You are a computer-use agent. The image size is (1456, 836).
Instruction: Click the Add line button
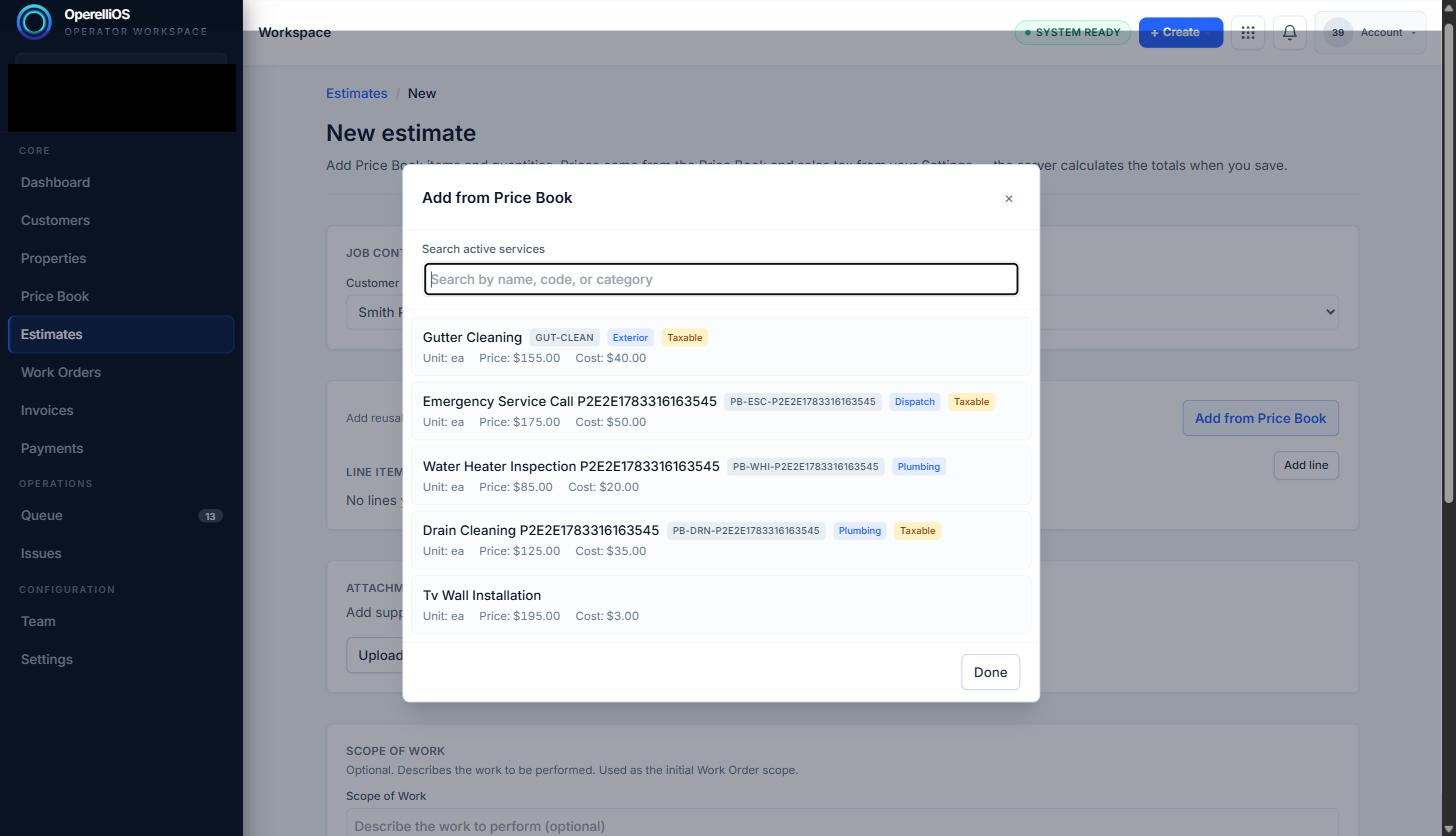coord(1306,465)
